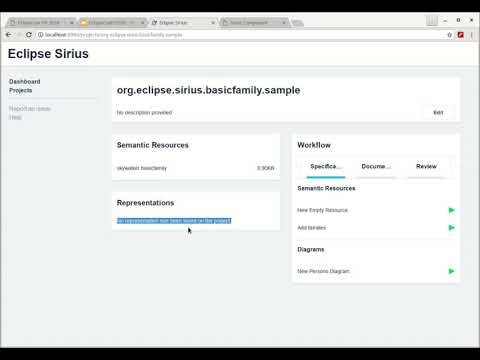Click the Workflow heading
The image size is (480, 360).
(x=314, y=145)
